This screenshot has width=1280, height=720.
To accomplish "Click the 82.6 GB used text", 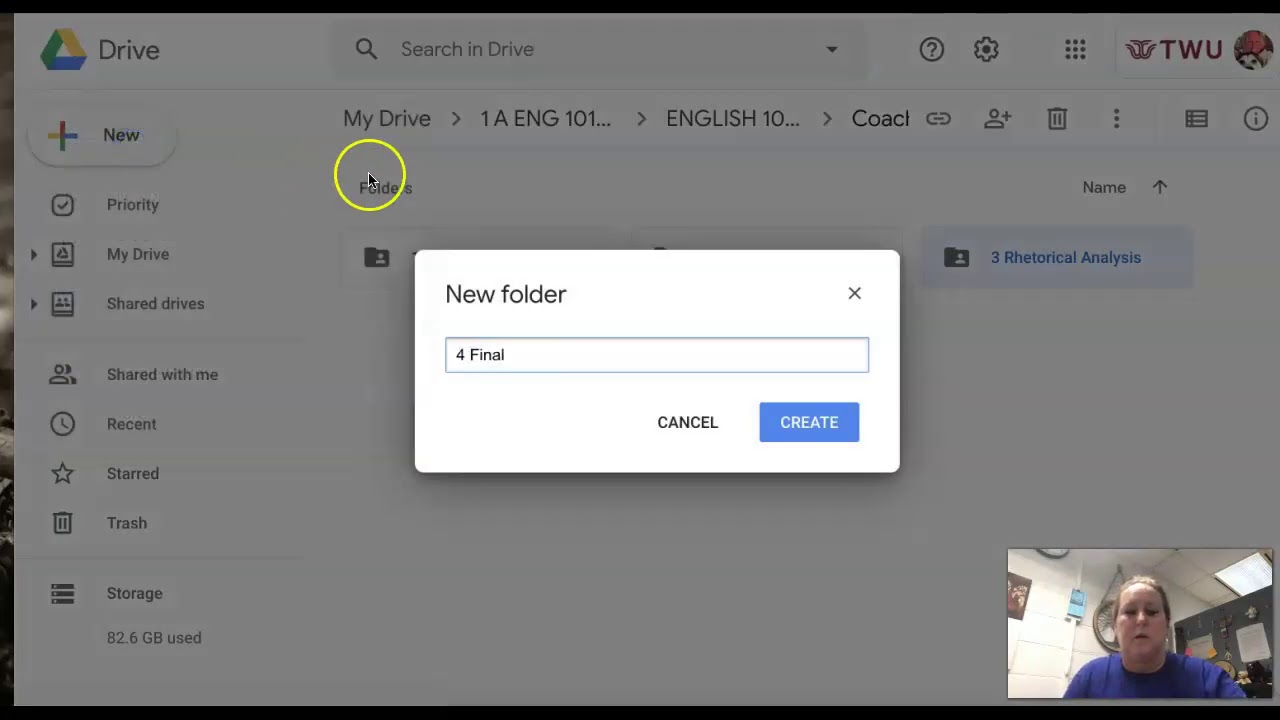I will 154,637.
